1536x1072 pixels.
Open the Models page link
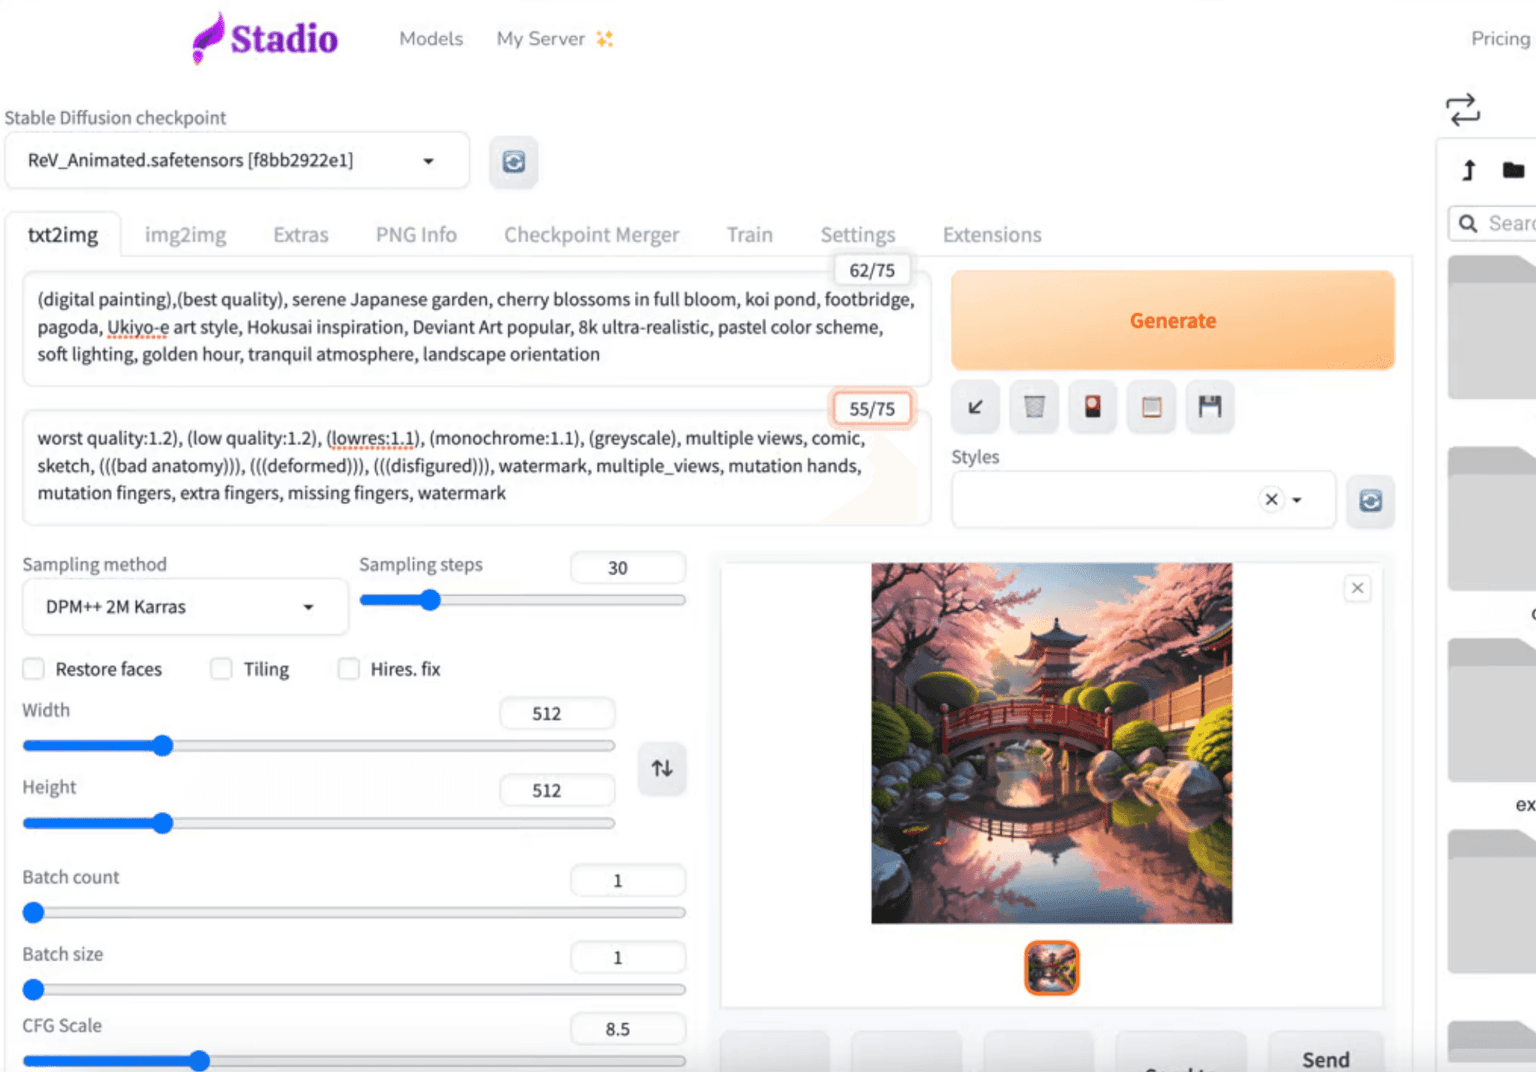(x=431, y=39)
